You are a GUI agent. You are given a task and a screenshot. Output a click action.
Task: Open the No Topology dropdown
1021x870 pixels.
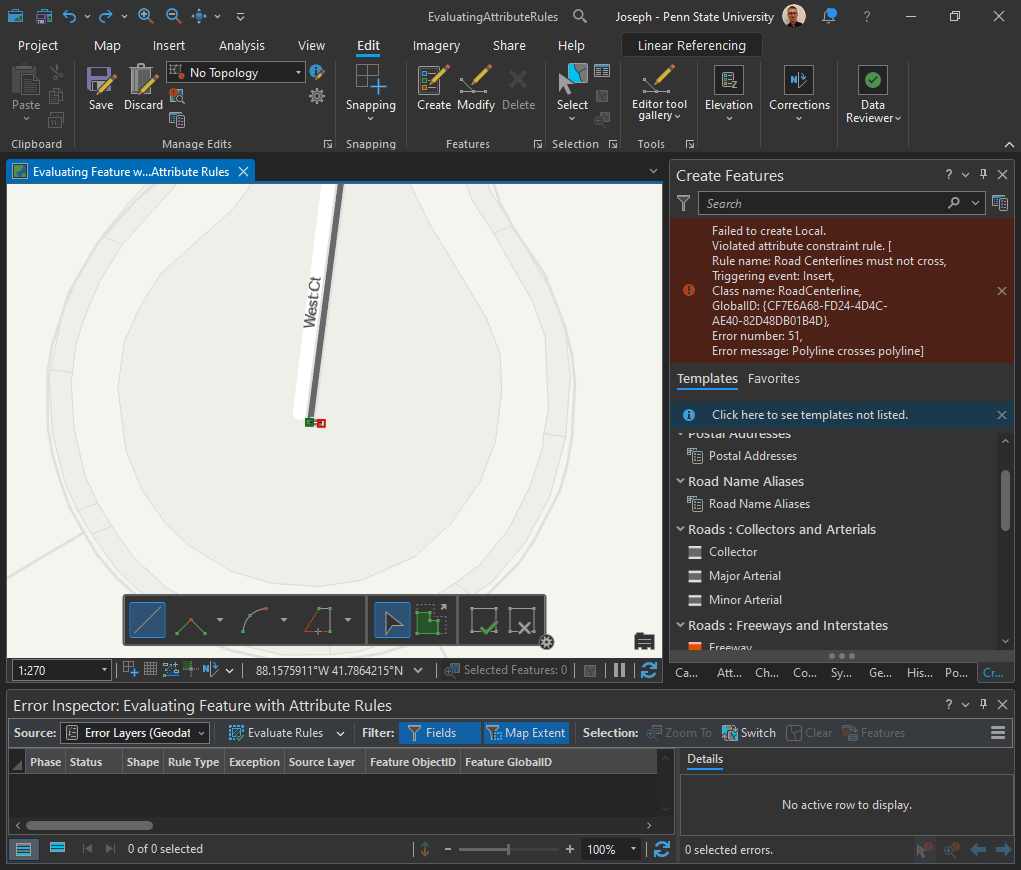pyautogui.click(x=299, y=73)
